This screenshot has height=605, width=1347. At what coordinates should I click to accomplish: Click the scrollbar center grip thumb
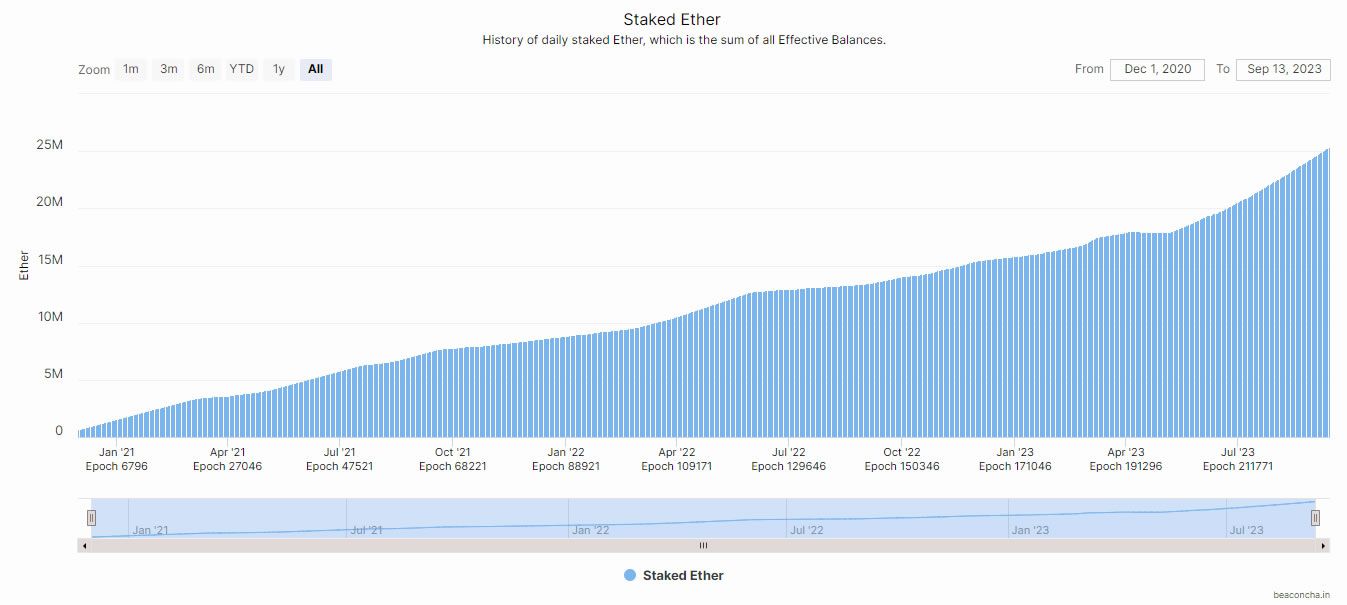703,546
